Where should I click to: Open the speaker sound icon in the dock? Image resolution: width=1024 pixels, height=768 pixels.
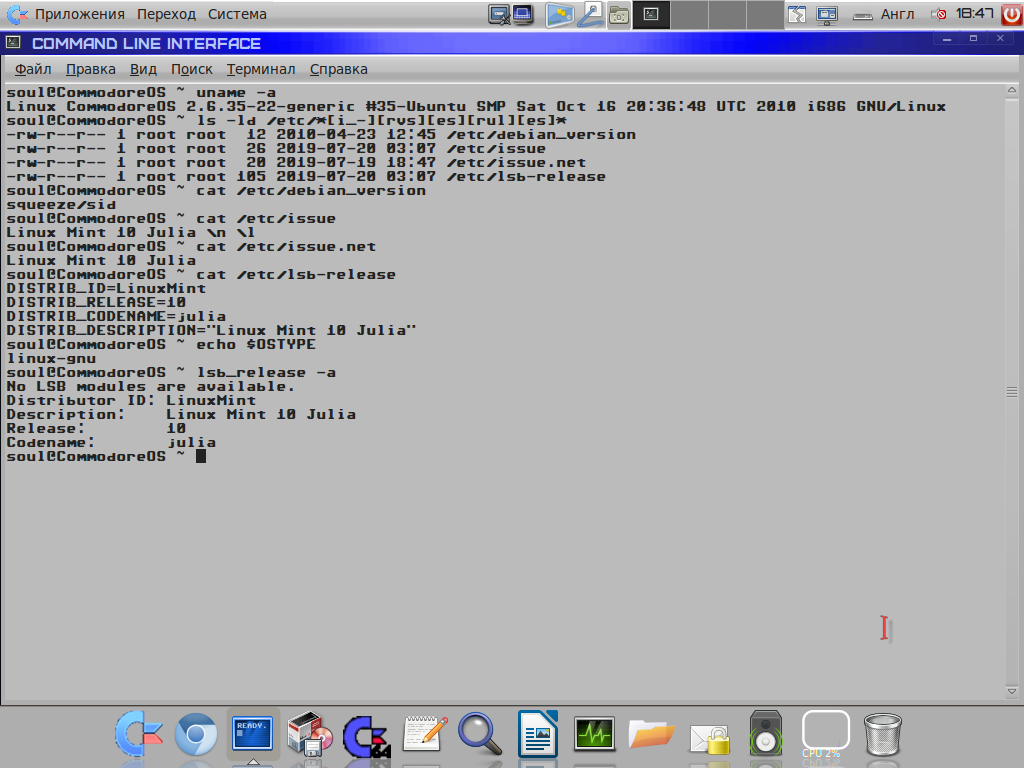(x=765, y=733)
